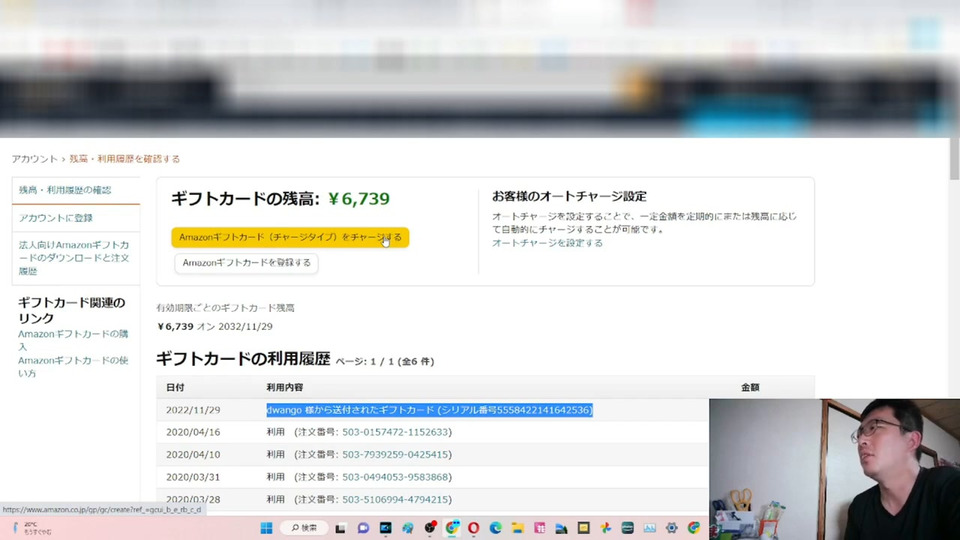Open order 503-7939259-0425415
This screenshot has width=960, height=540.
click(395, 455)
